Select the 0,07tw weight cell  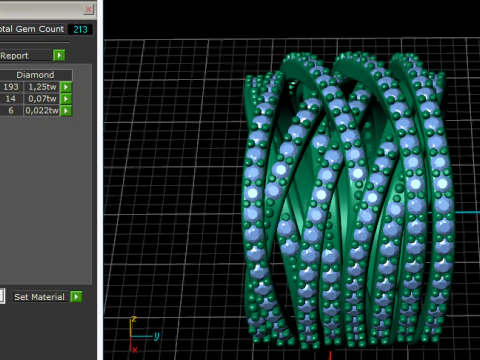tap(42, 99)
